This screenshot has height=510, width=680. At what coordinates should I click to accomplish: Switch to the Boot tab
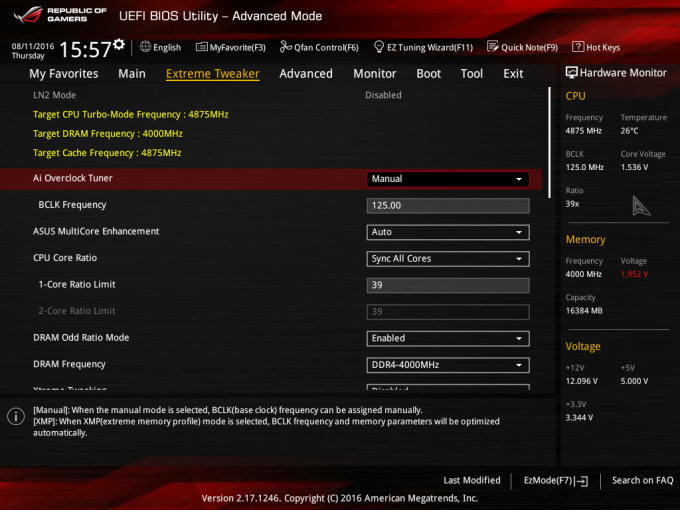[428, 74]
